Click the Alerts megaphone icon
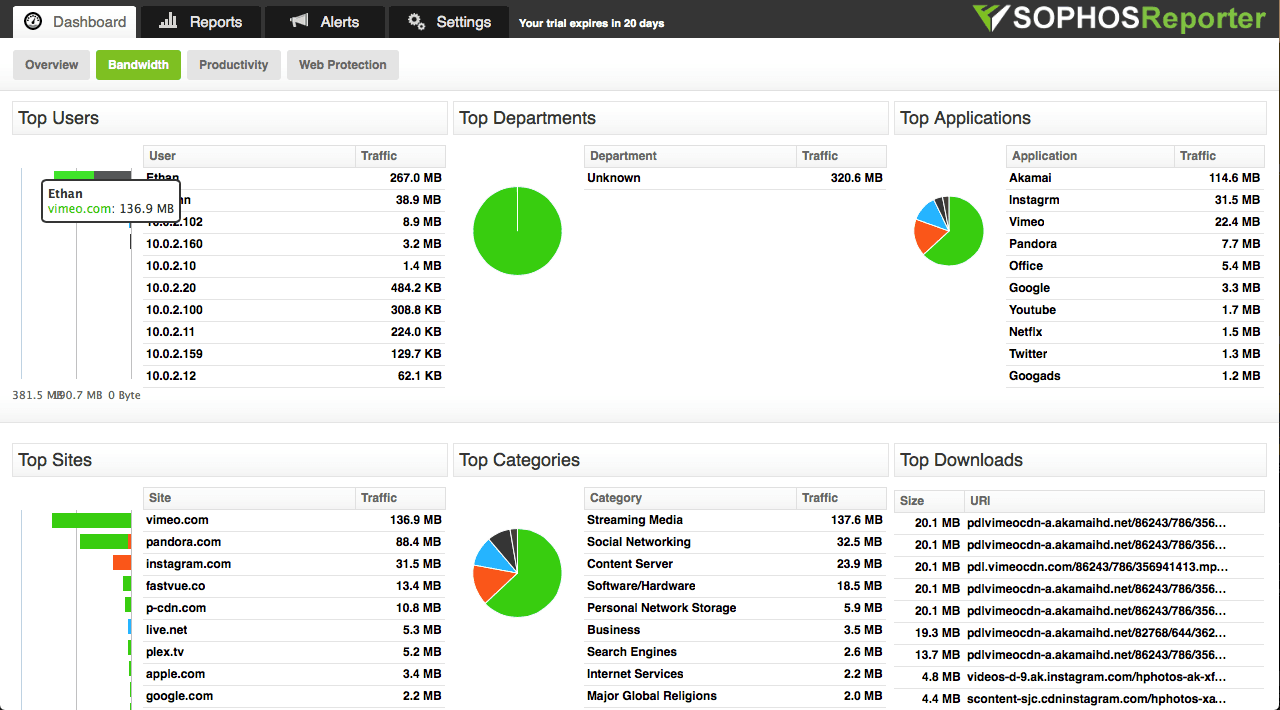The width and height of the screenshot is (1280, 710). pos(298,21)
